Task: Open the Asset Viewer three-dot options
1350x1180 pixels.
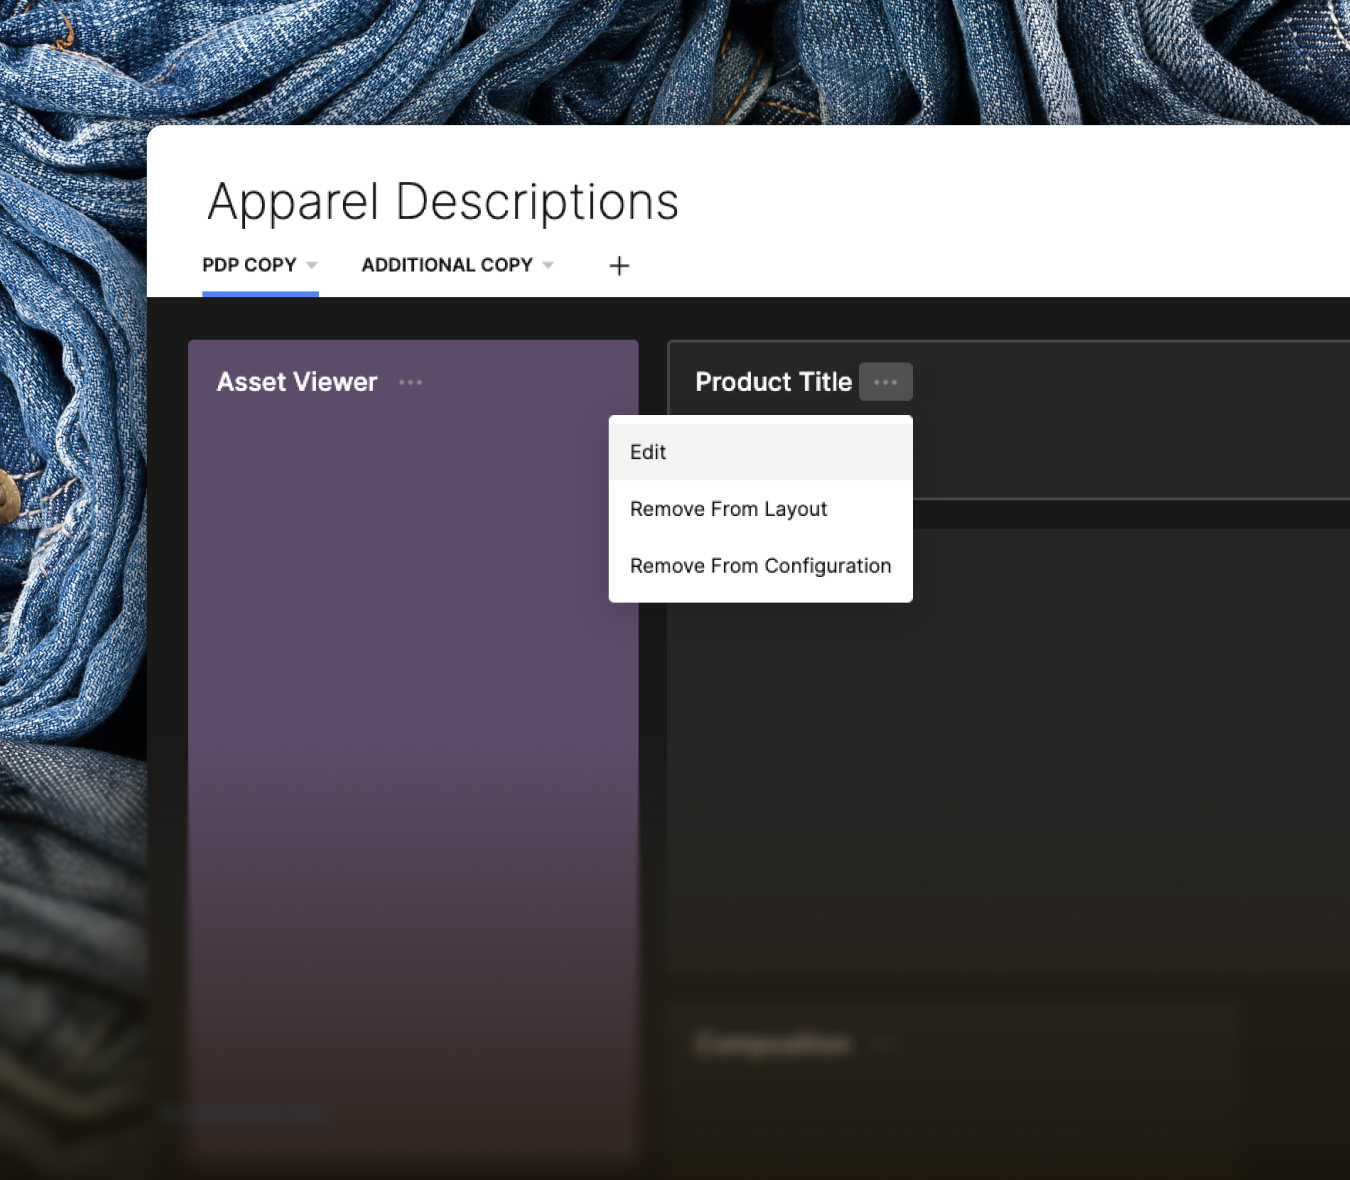Action: click(410, 382)
